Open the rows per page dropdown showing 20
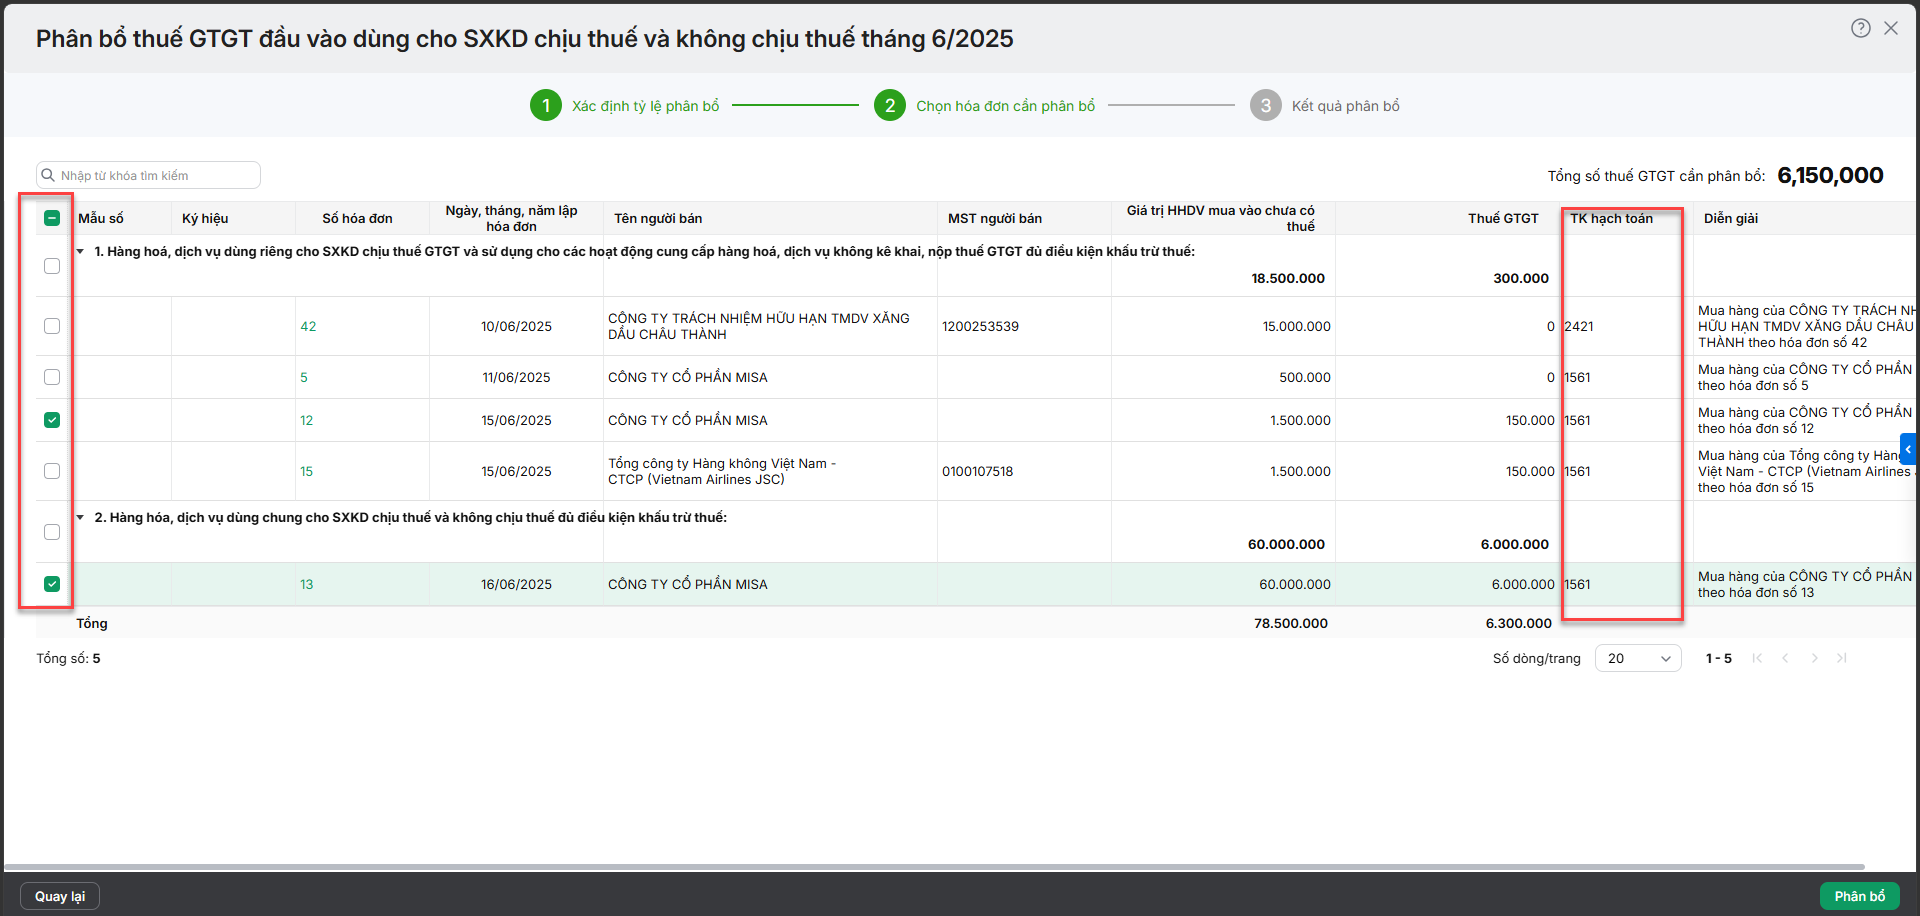The height and width of the screenshot is (916, 1920). 1638,658
